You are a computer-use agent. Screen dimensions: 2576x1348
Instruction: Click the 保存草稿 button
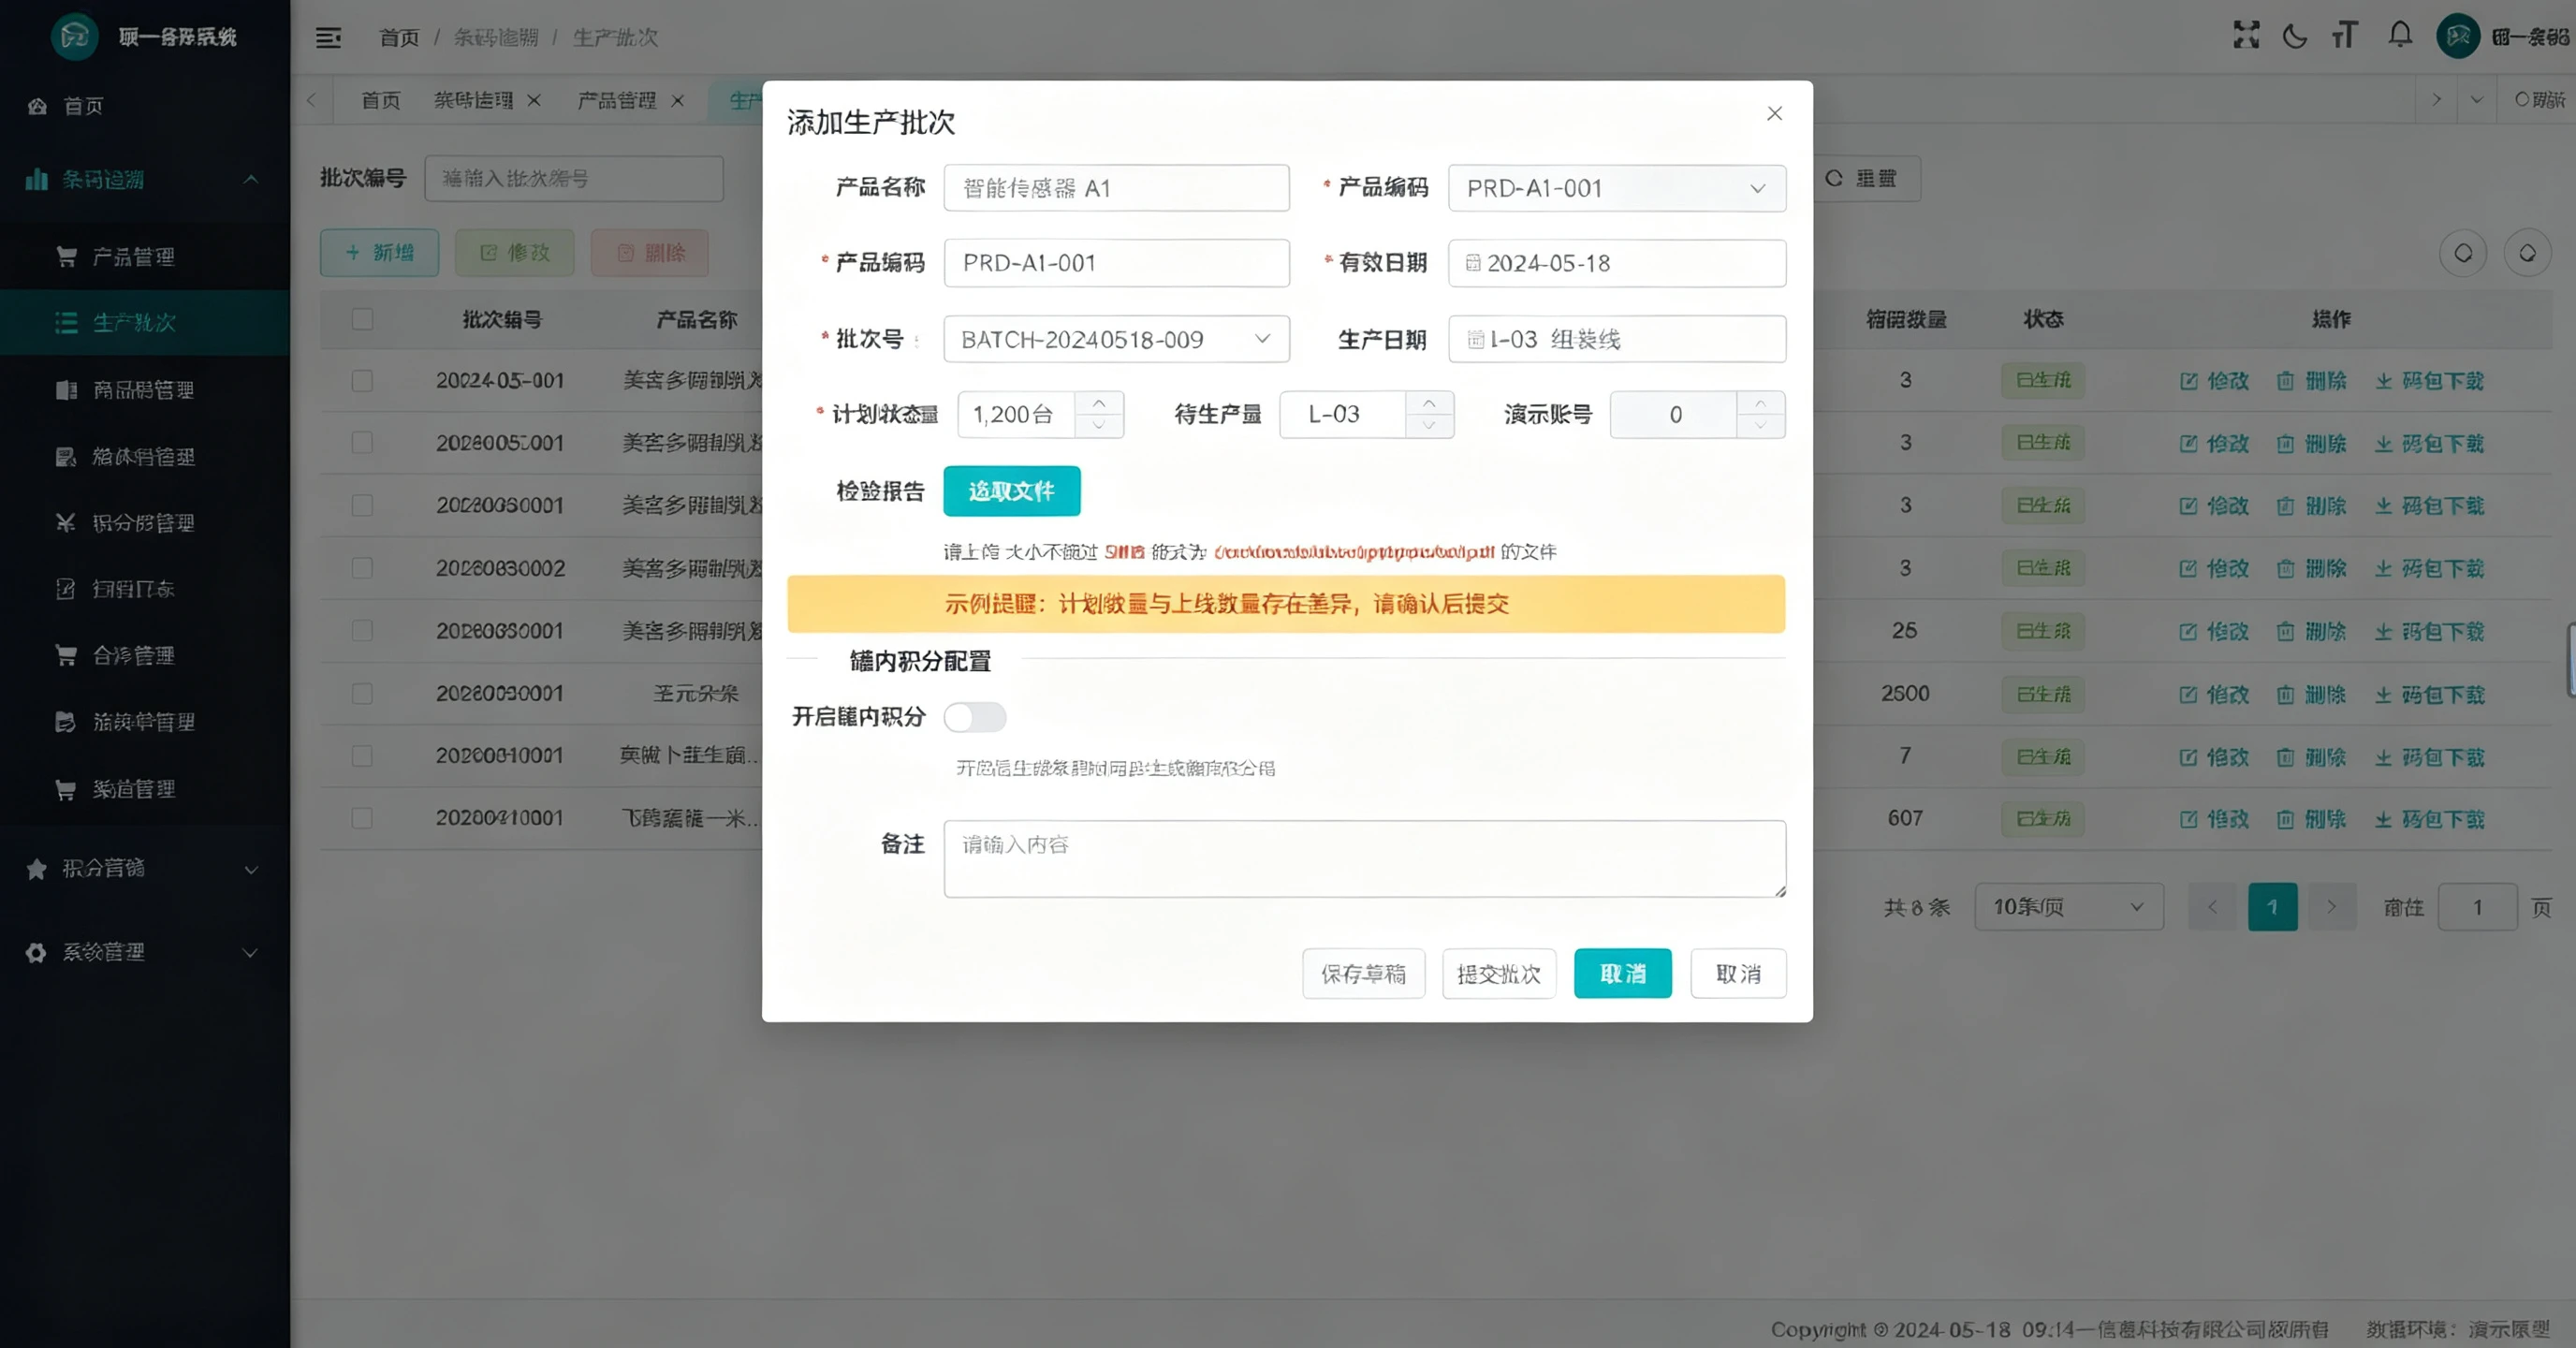pos(1363,974)
